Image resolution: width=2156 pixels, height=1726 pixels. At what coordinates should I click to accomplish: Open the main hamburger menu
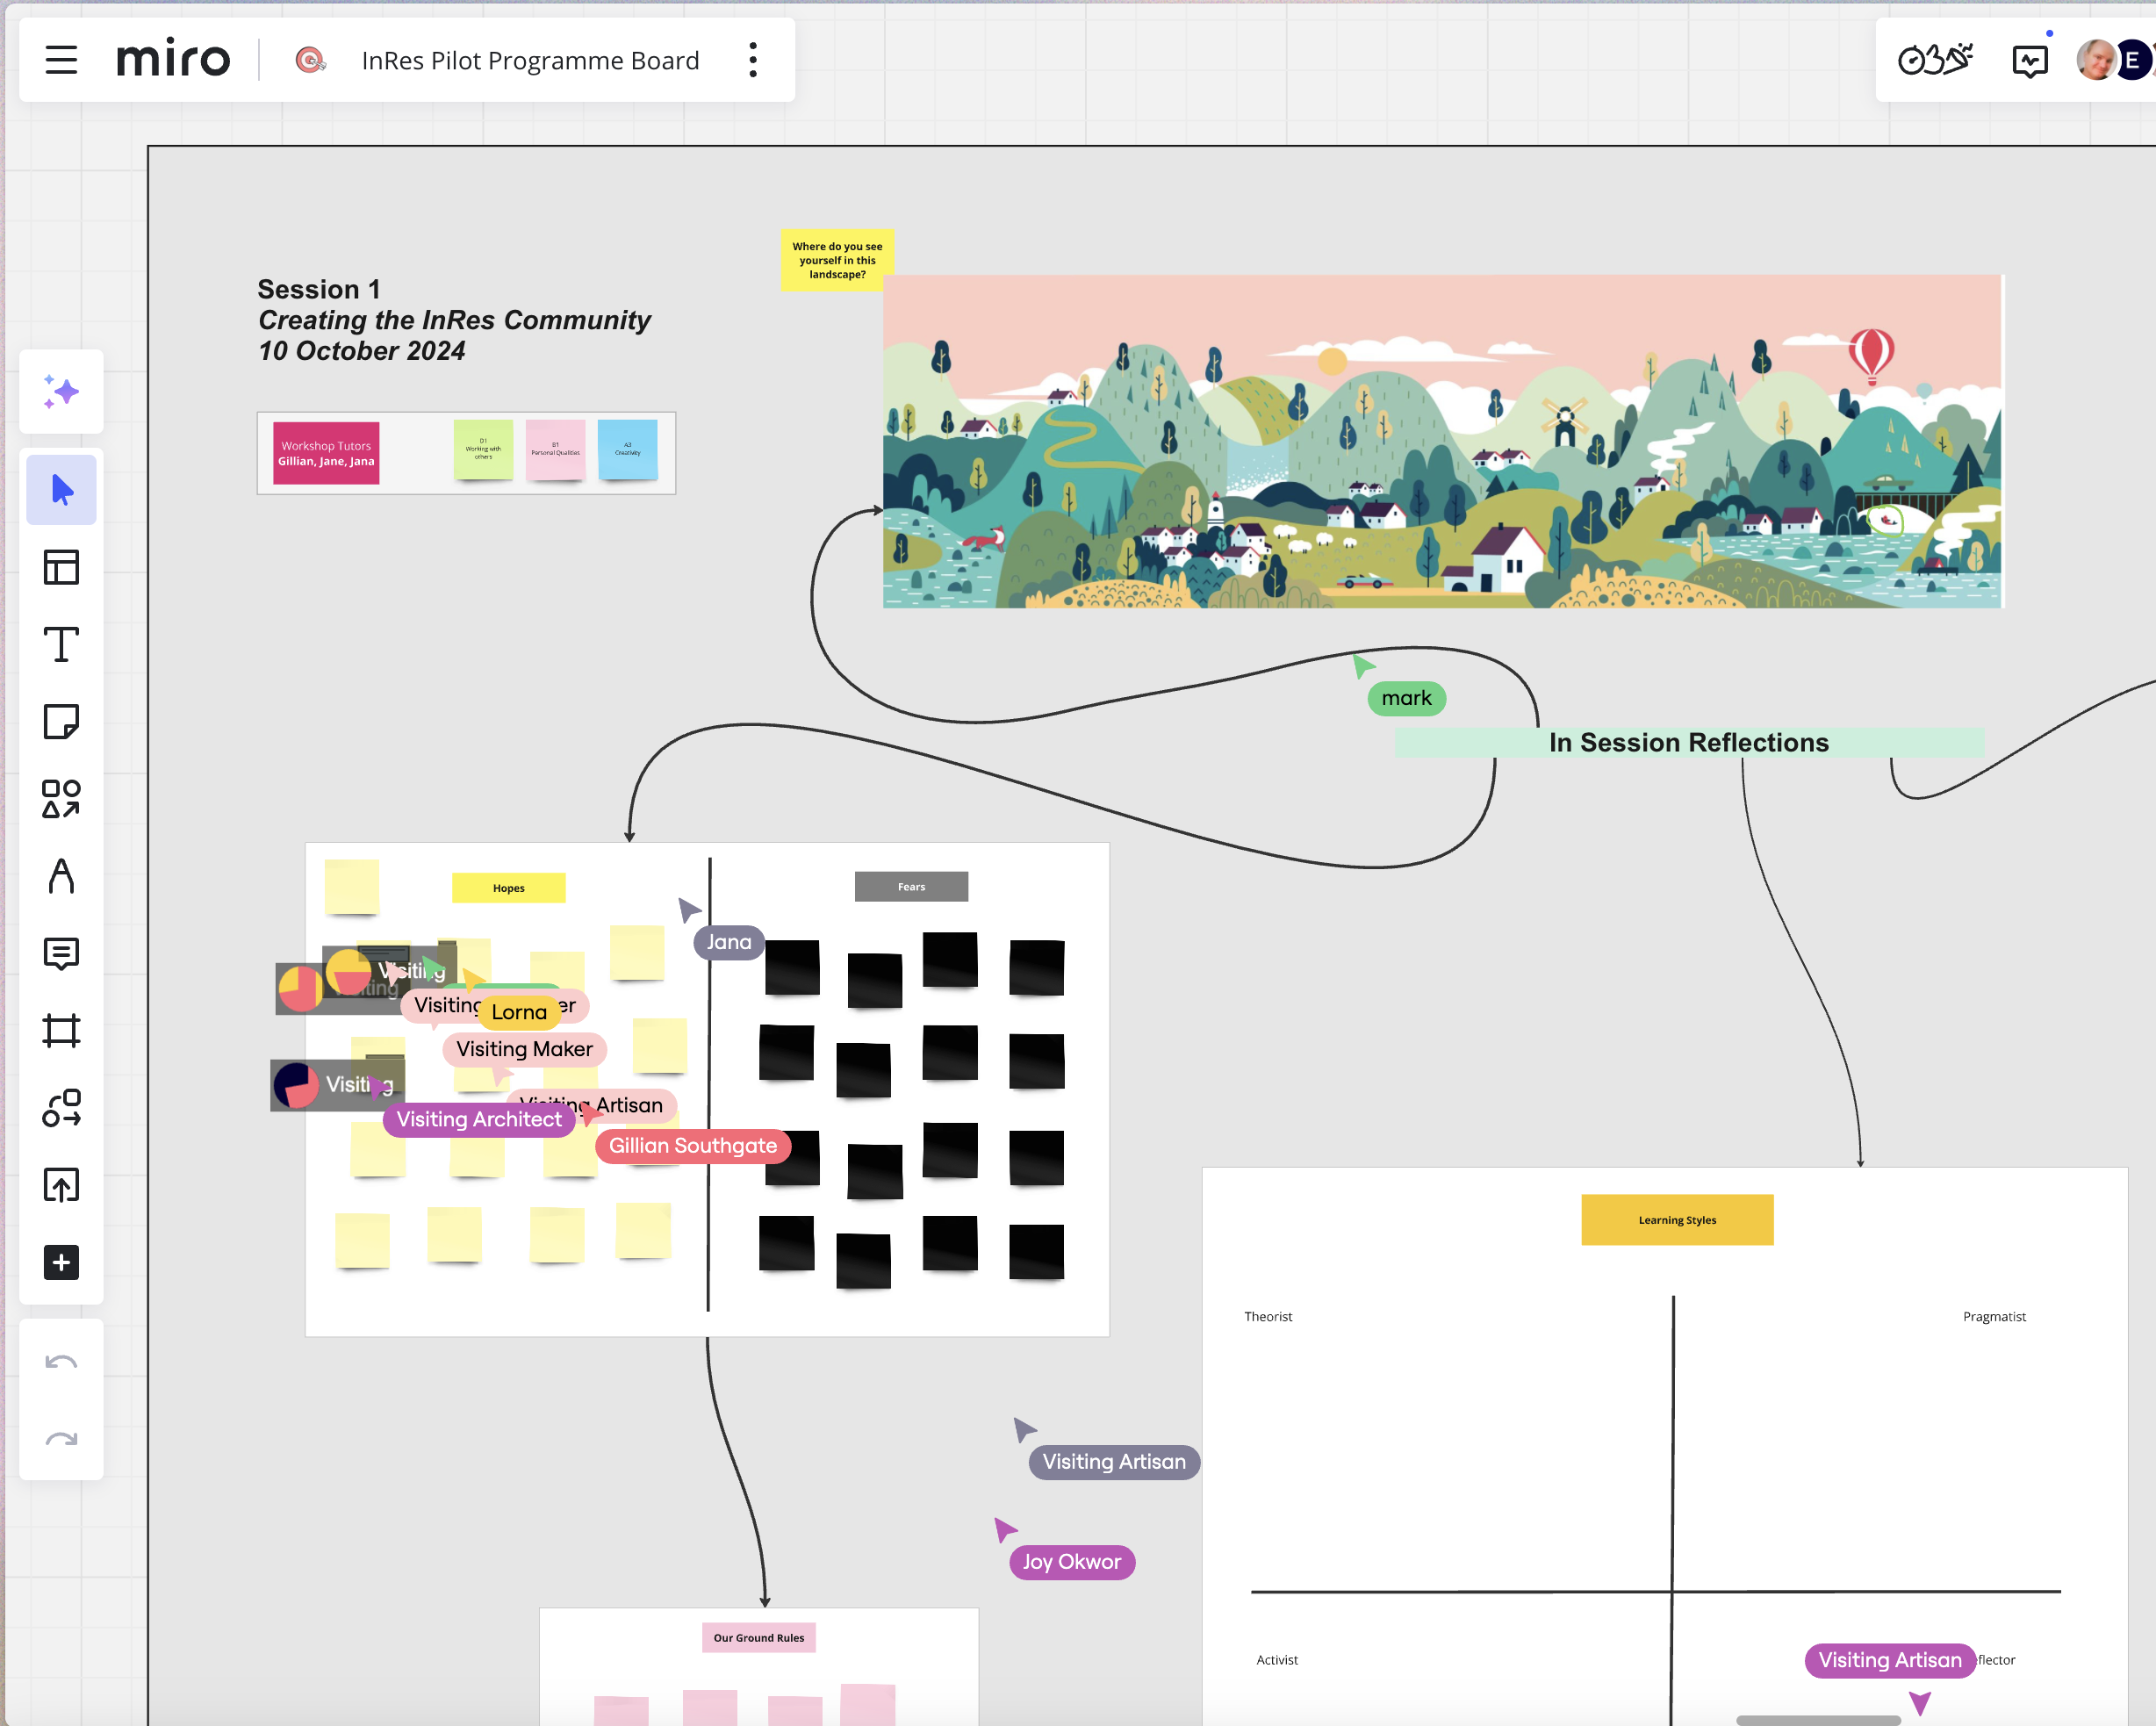point(61,60)
